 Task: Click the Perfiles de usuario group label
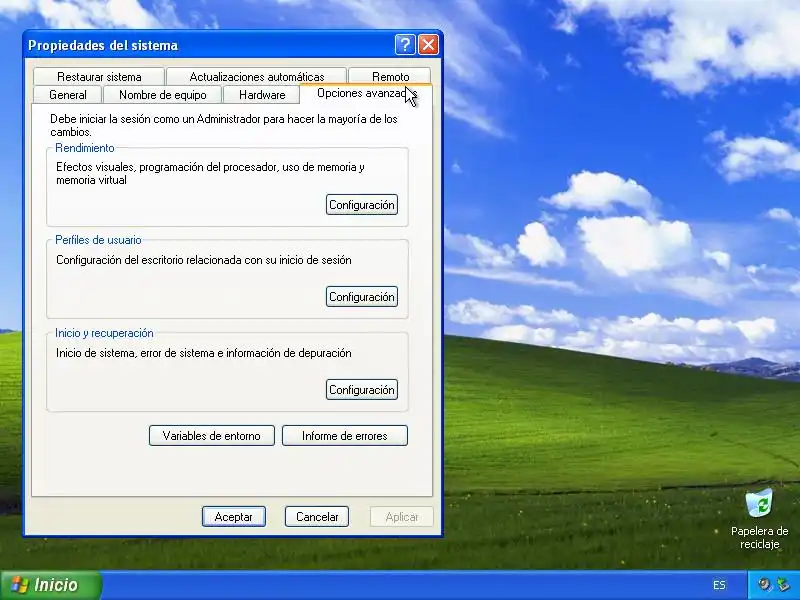pos(98,240)
